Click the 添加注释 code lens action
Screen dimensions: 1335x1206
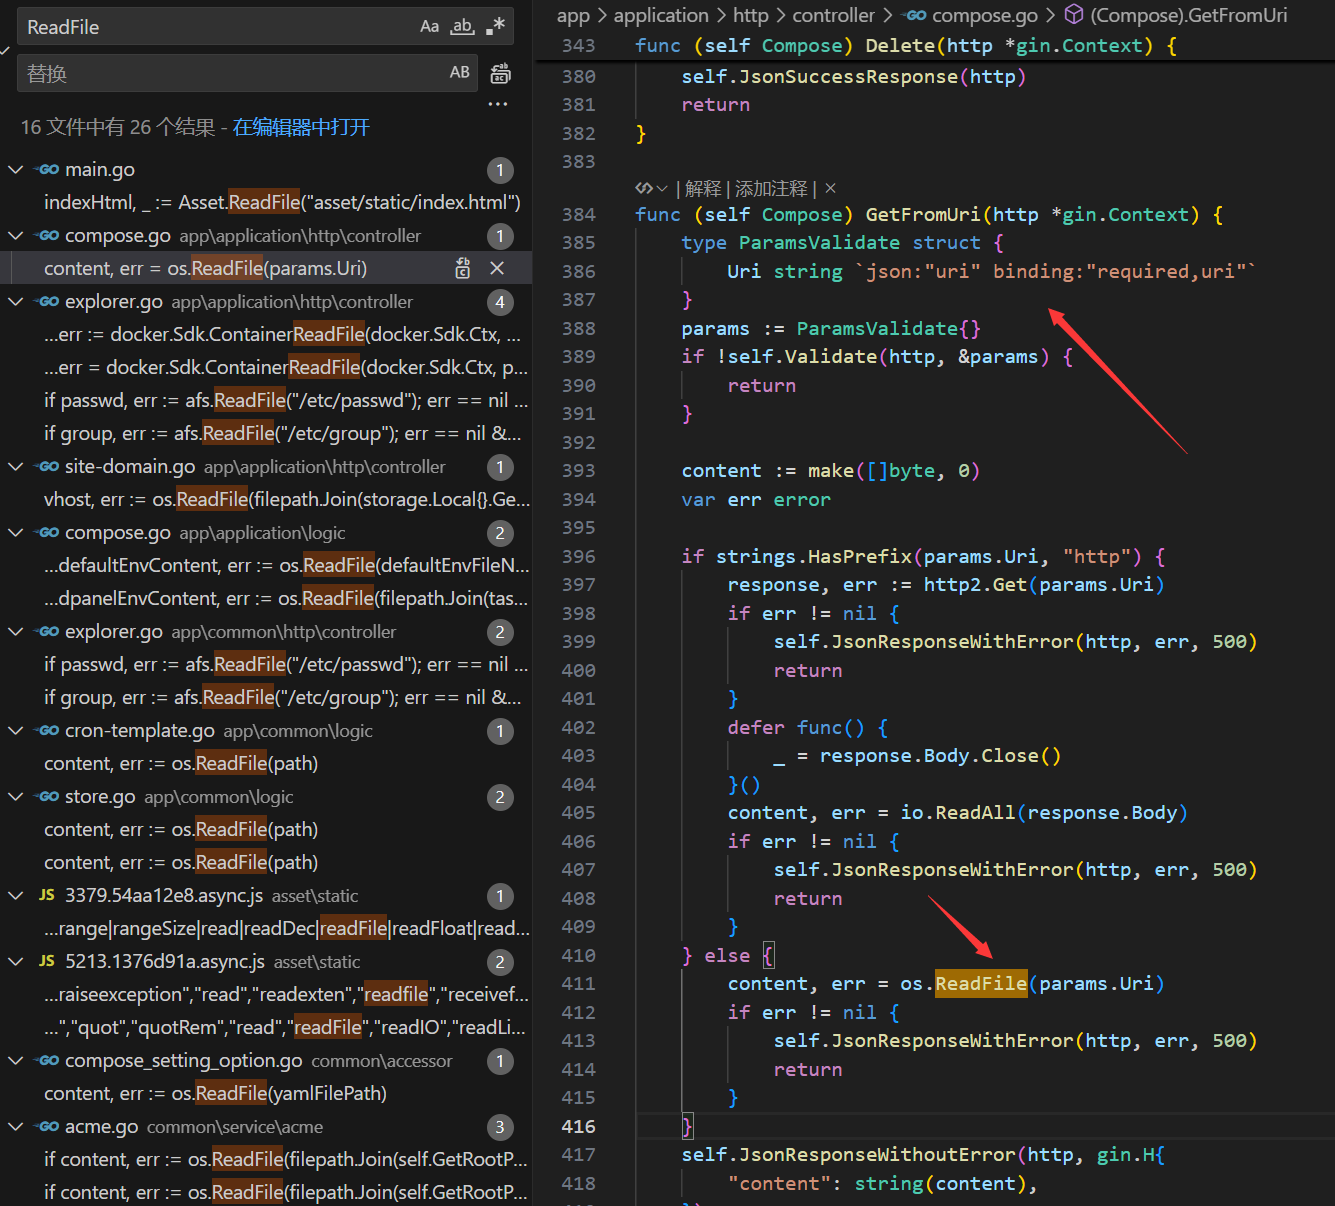[x=771, y=188]
